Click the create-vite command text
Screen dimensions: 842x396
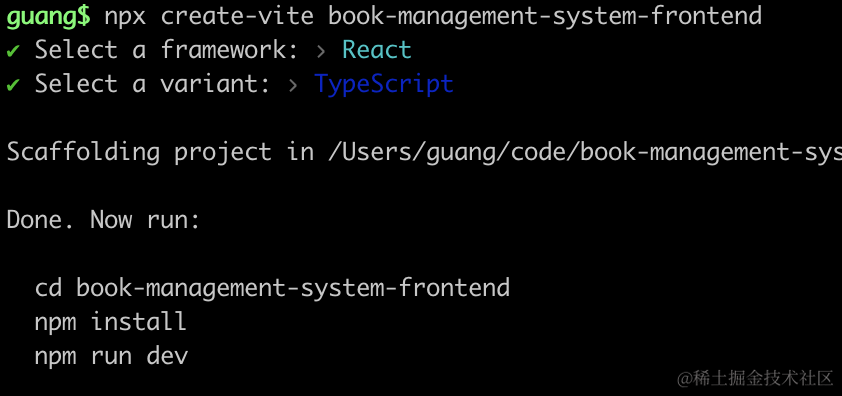pyautogui.click(x=237, y=16)
